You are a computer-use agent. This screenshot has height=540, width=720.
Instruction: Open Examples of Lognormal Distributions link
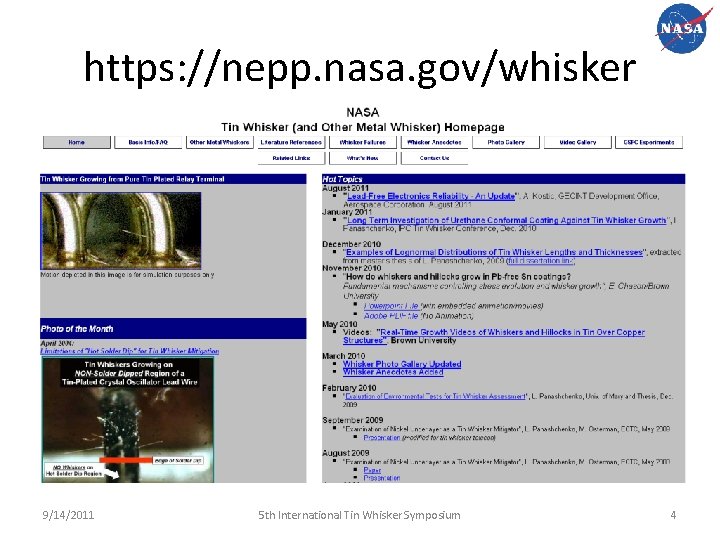pos(494,252)
